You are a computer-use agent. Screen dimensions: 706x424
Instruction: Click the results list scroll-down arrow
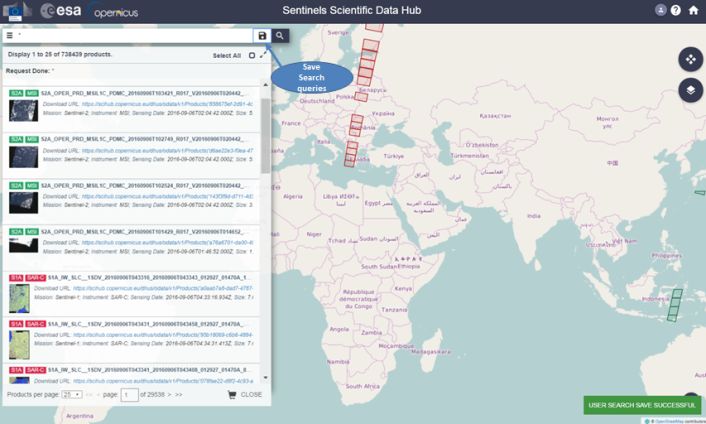pos(265,378)
